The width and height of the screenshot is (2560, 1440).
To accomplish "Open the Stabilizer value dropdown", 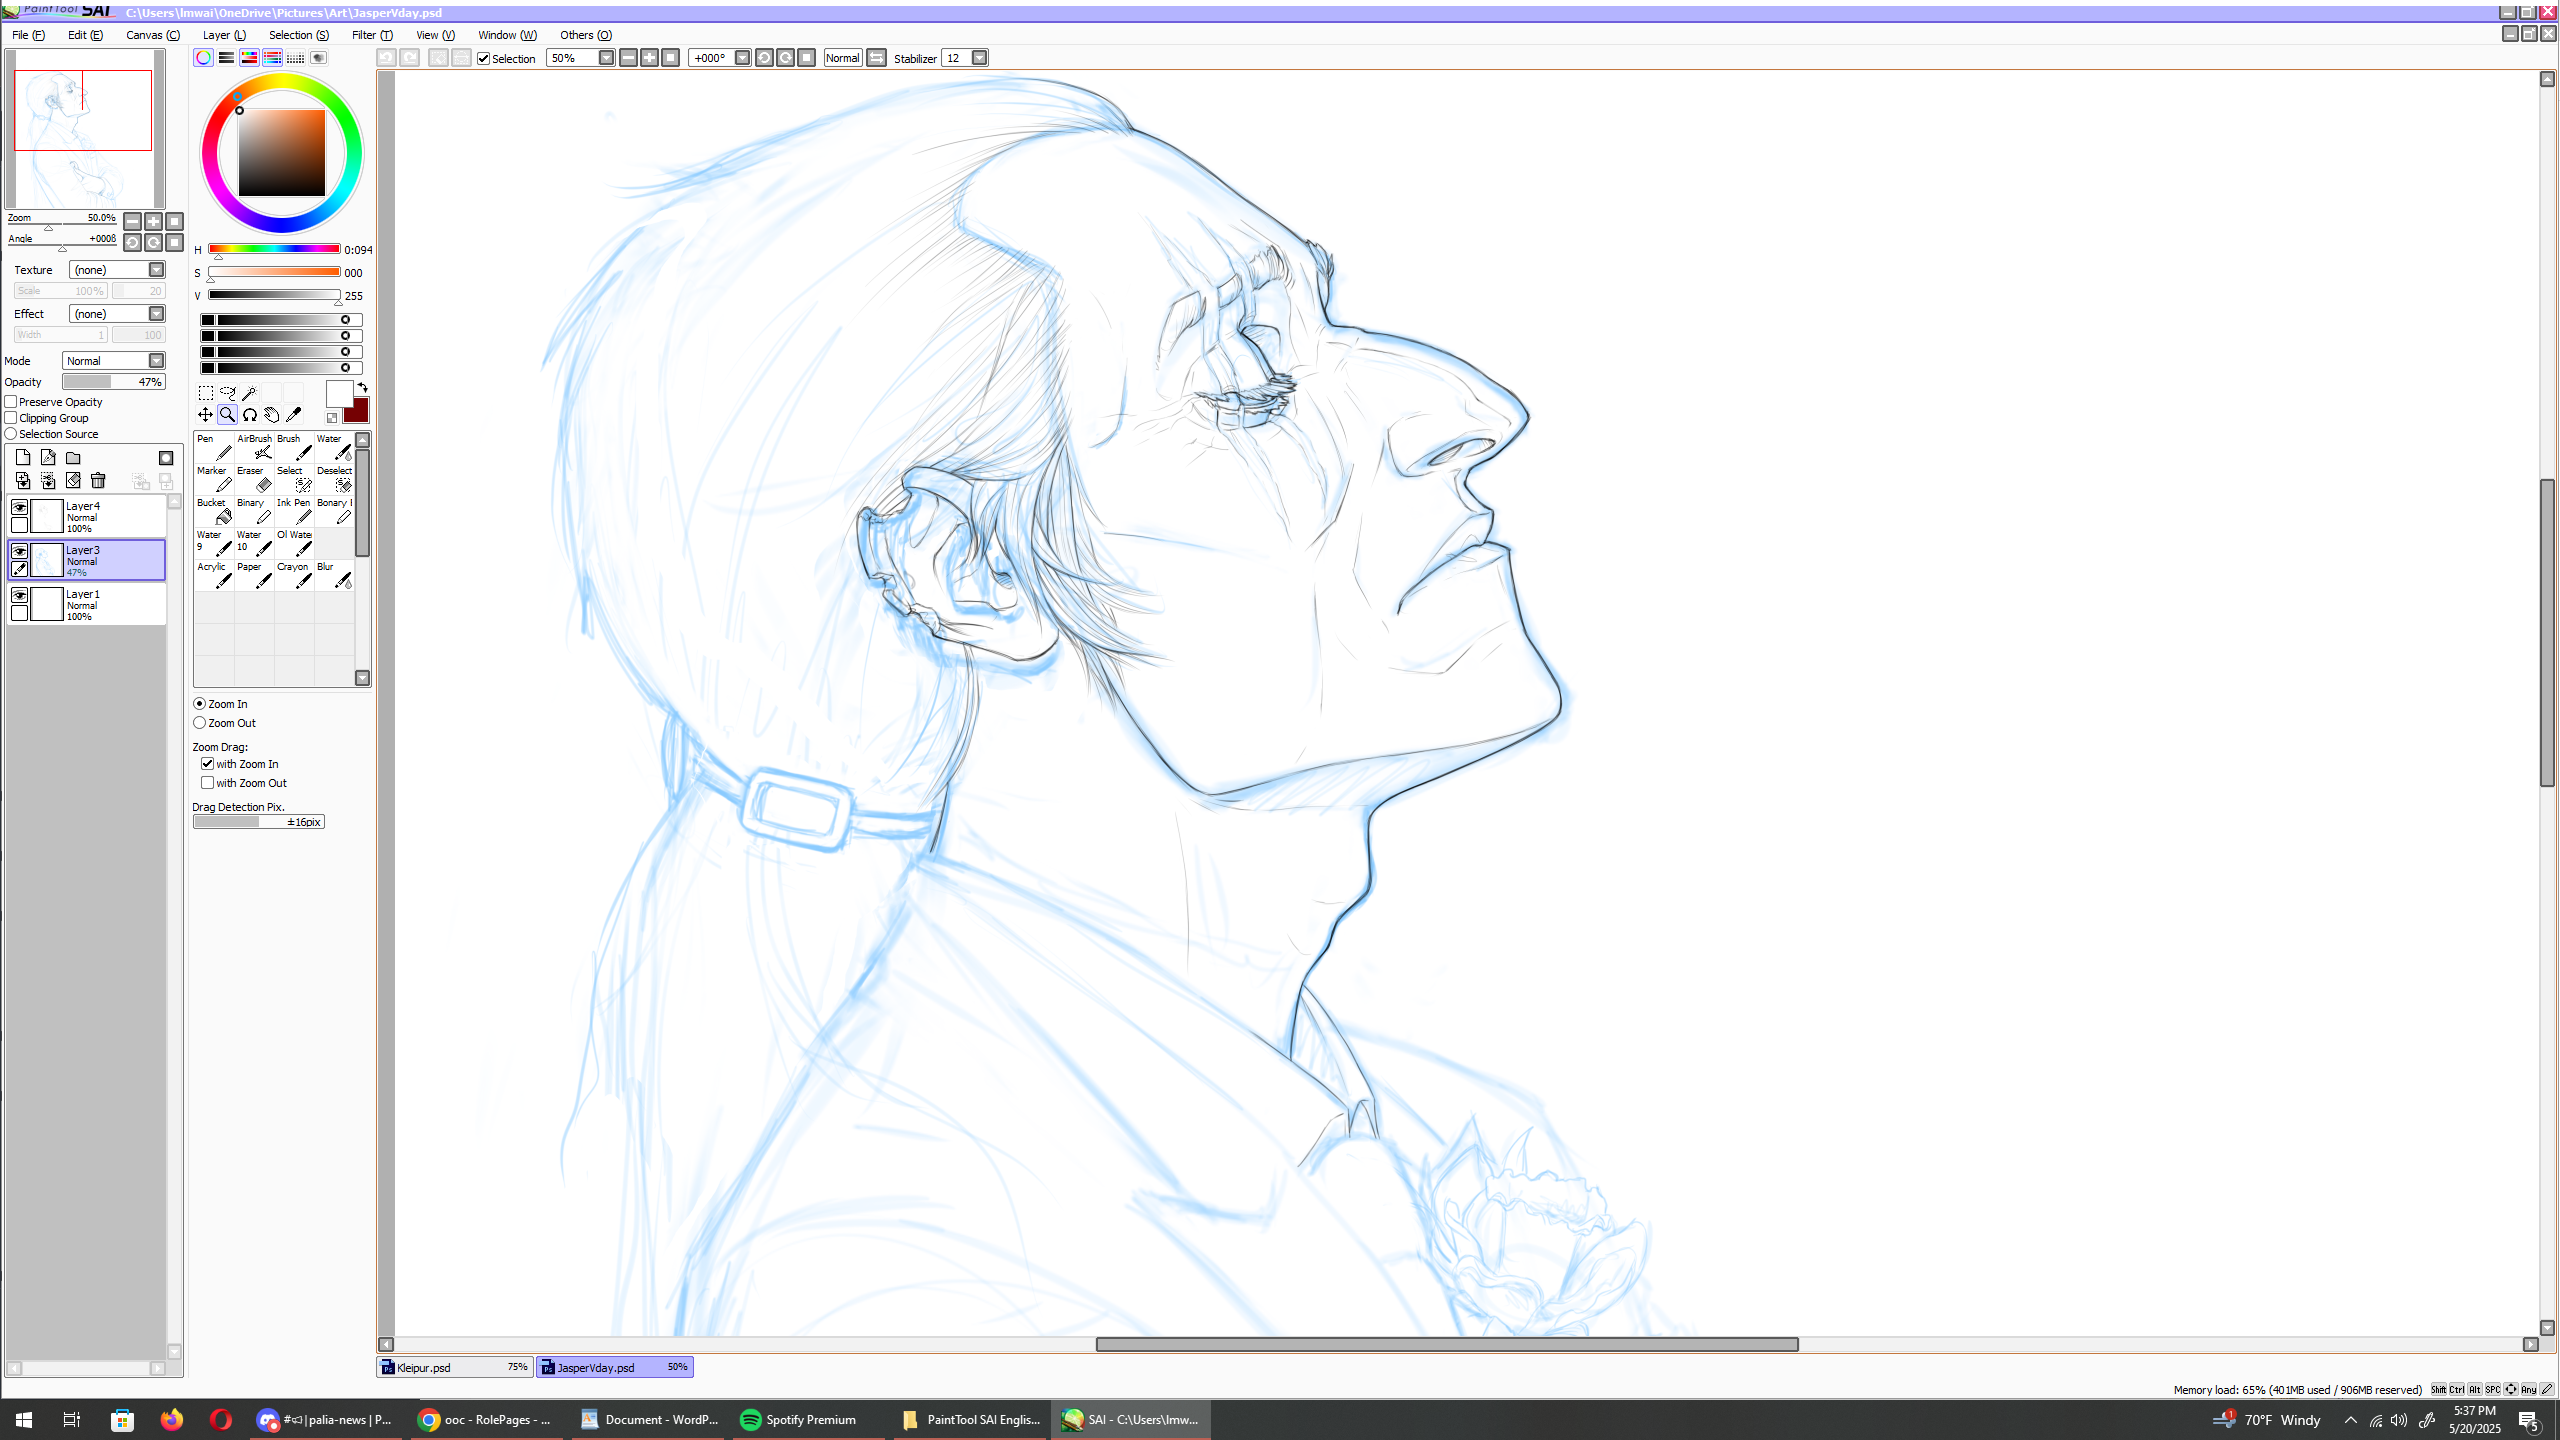I will click(980, 58).
